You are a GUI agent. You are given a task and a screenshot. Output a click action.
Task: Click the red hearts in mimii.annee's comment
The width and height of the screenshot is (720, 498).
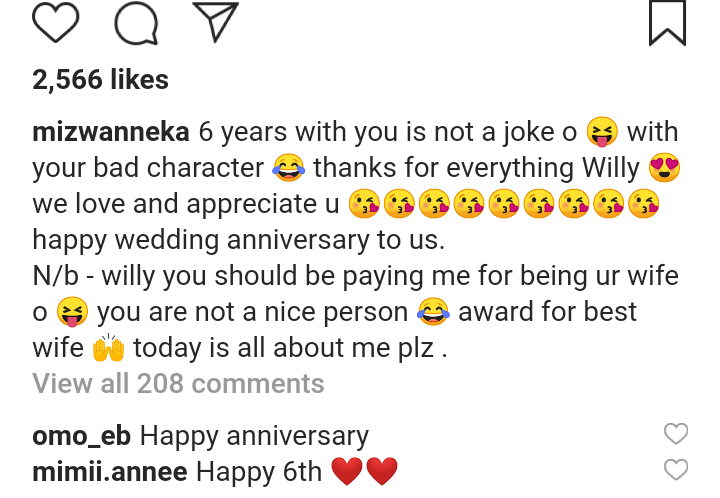point(365,471)
